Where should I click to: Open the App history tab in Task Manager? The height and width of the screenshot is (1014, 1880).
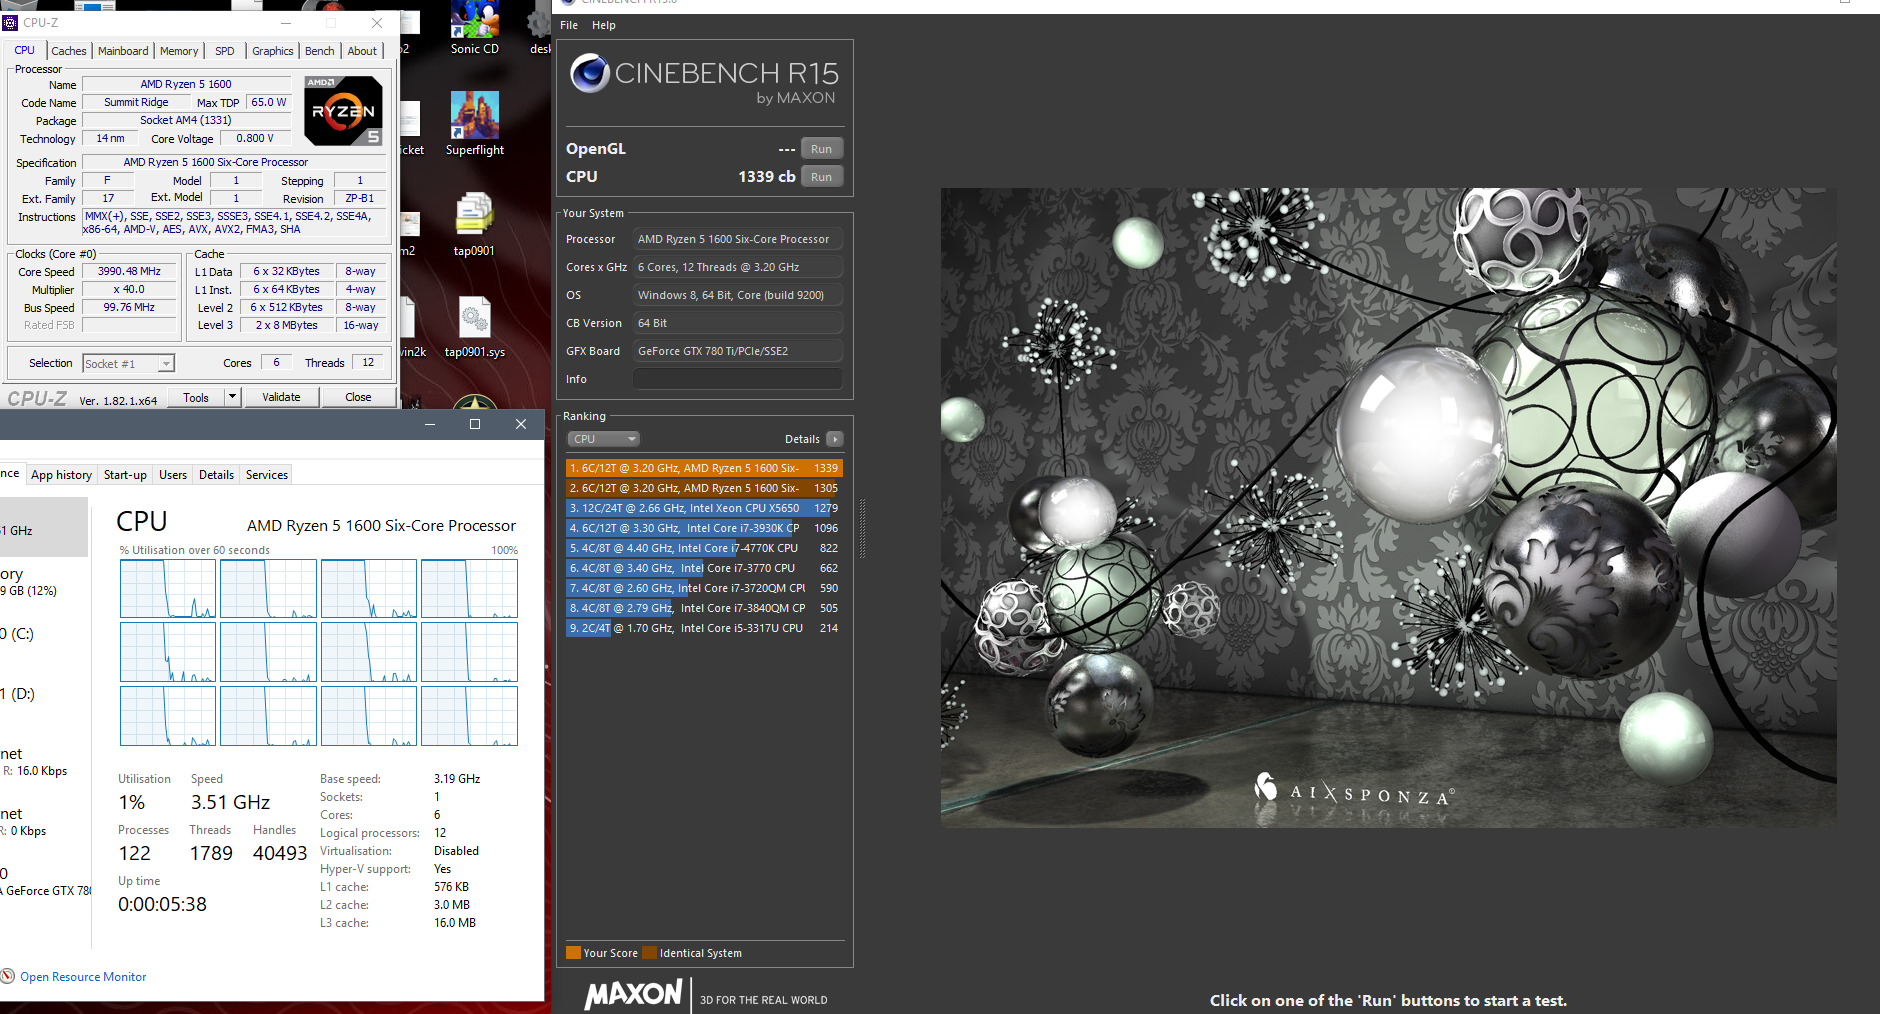61,475
